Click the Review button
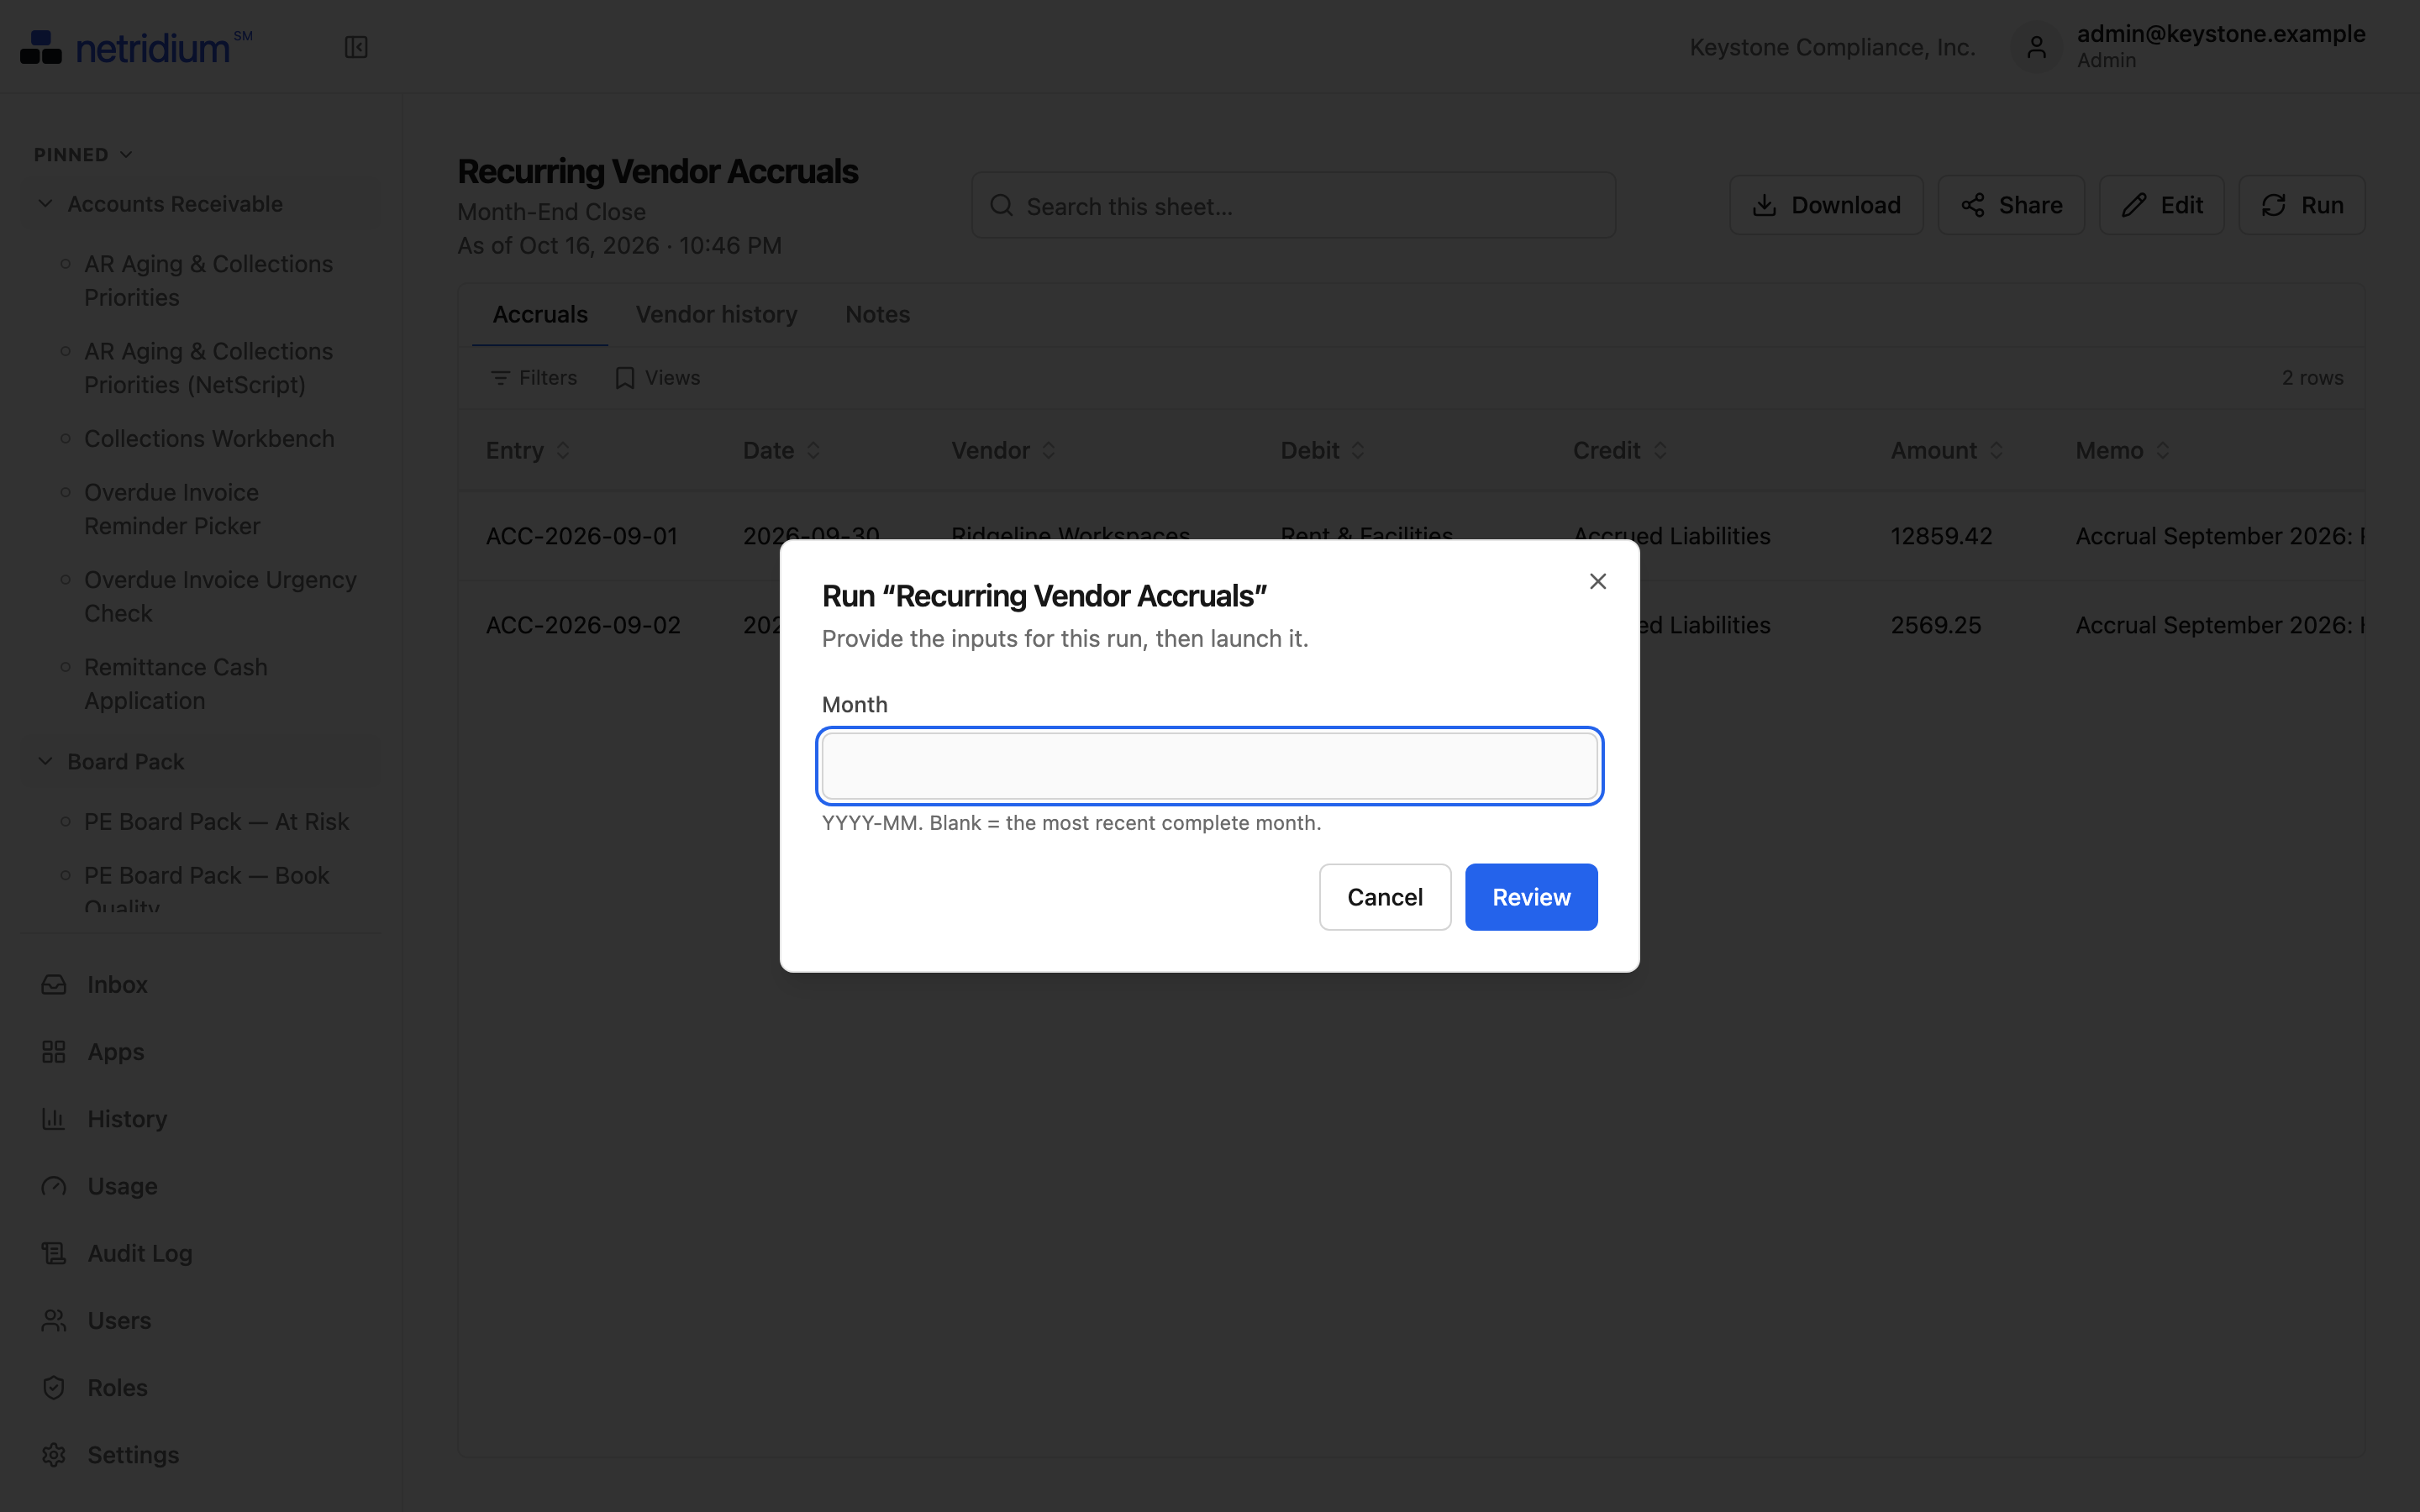Viewport: 2420px width, 1512px height. click(x=1531, y=897)
